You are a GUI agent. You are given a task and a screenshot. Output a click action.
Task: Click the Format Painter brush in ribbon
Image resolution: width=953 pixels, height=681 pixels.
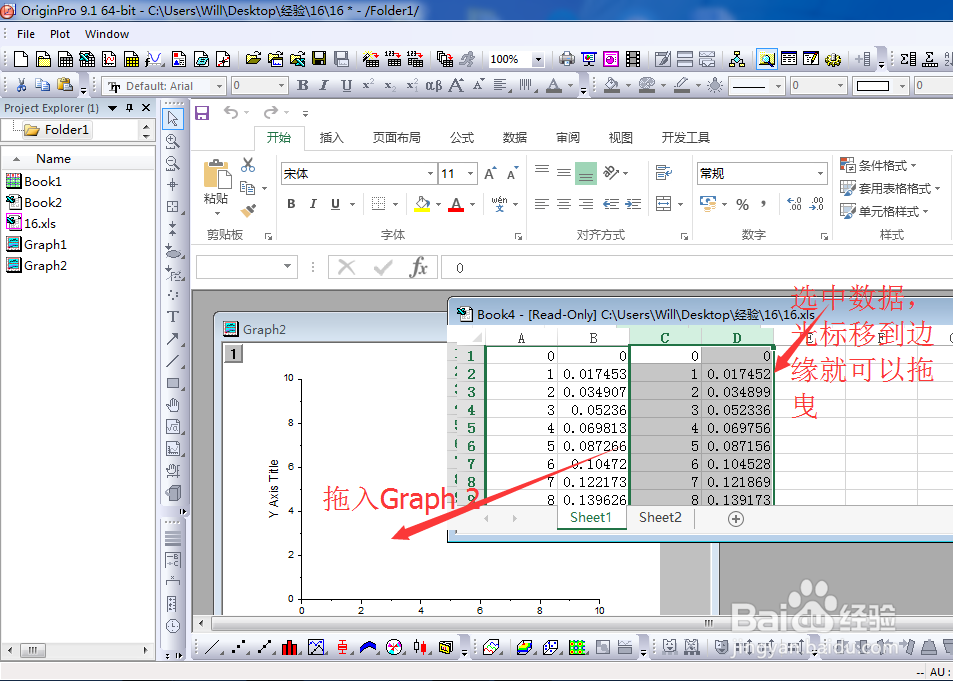click(x=248, y=210)
